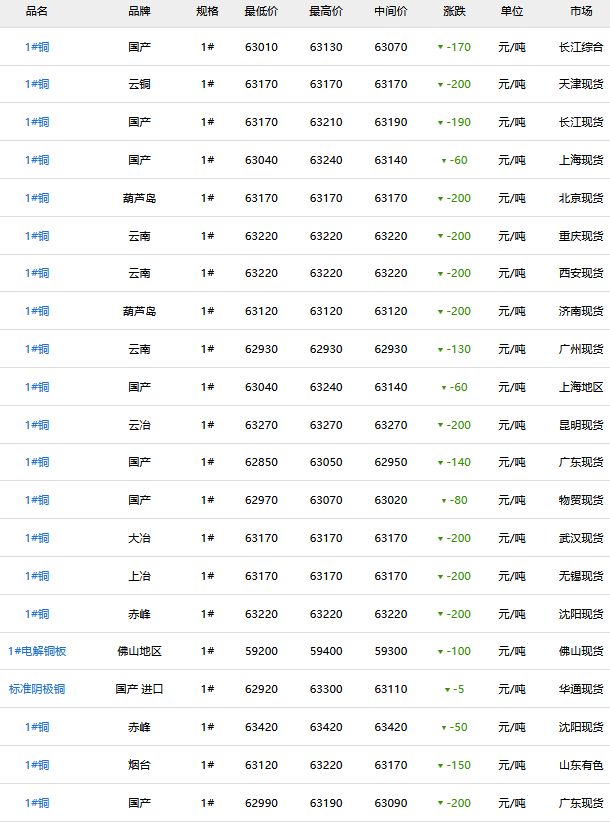Click the small arrow beside -5
610x825 pixels.
pyautogui.click(x=448, y=690)
